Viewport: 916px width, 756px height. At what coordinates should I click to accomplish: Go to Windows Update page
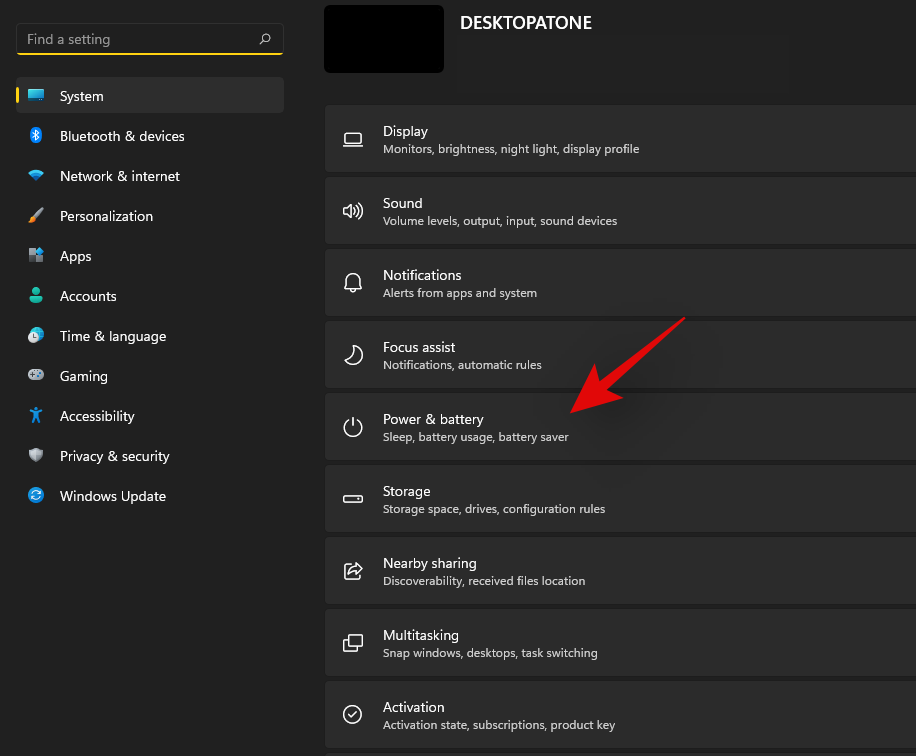pyautogui.click(x=150, y=496)
